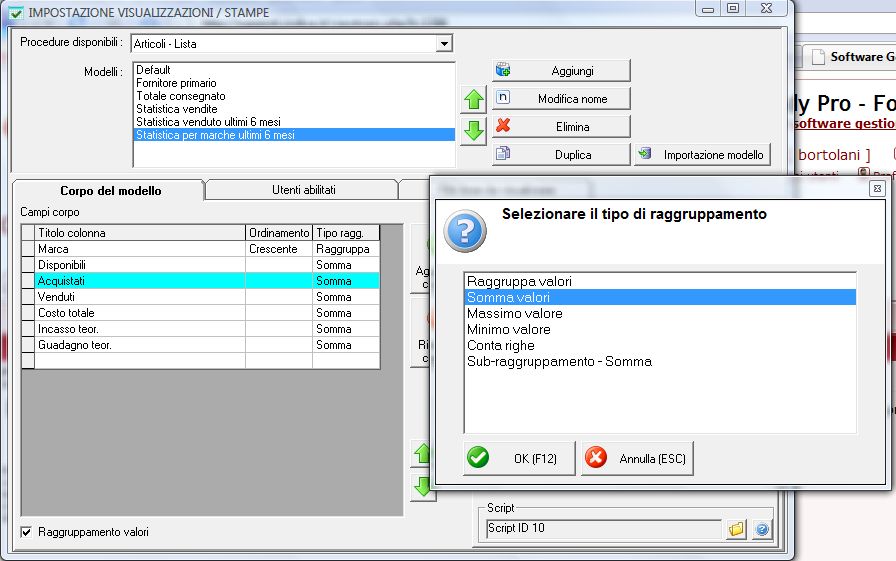Screen dimensions: 896x561
Task: Click Titolo colonna header
Action: click(x=140, y=233)
